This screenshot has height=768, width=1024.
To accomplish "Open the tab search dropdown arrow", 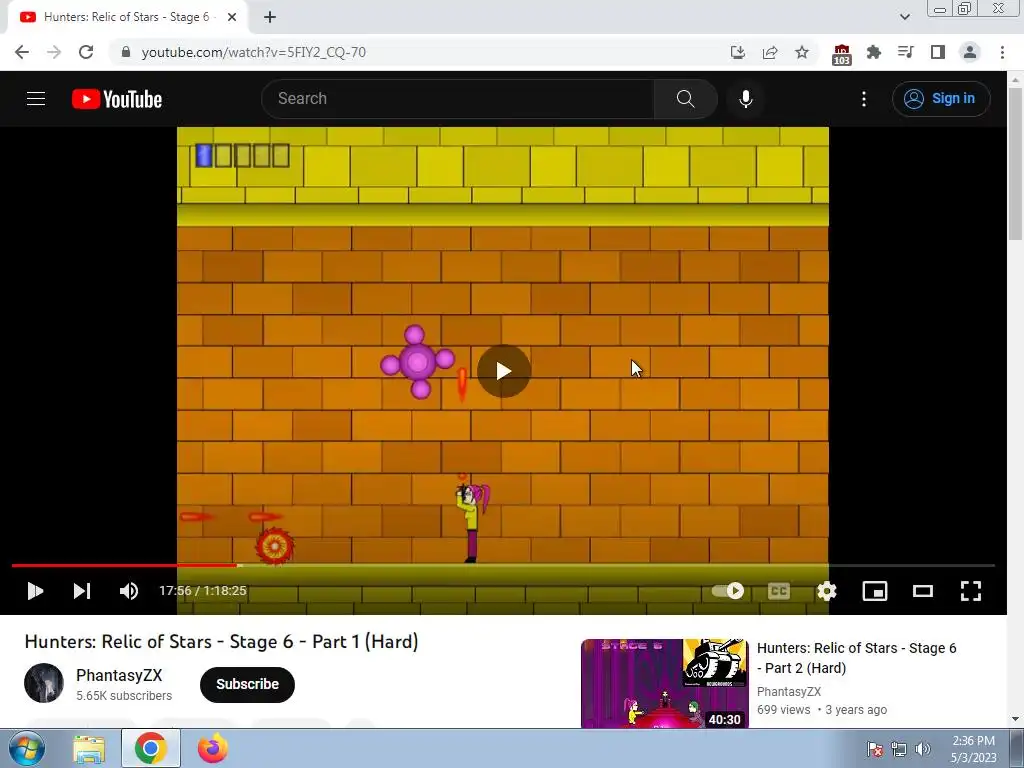I will (x=904, y=17).
